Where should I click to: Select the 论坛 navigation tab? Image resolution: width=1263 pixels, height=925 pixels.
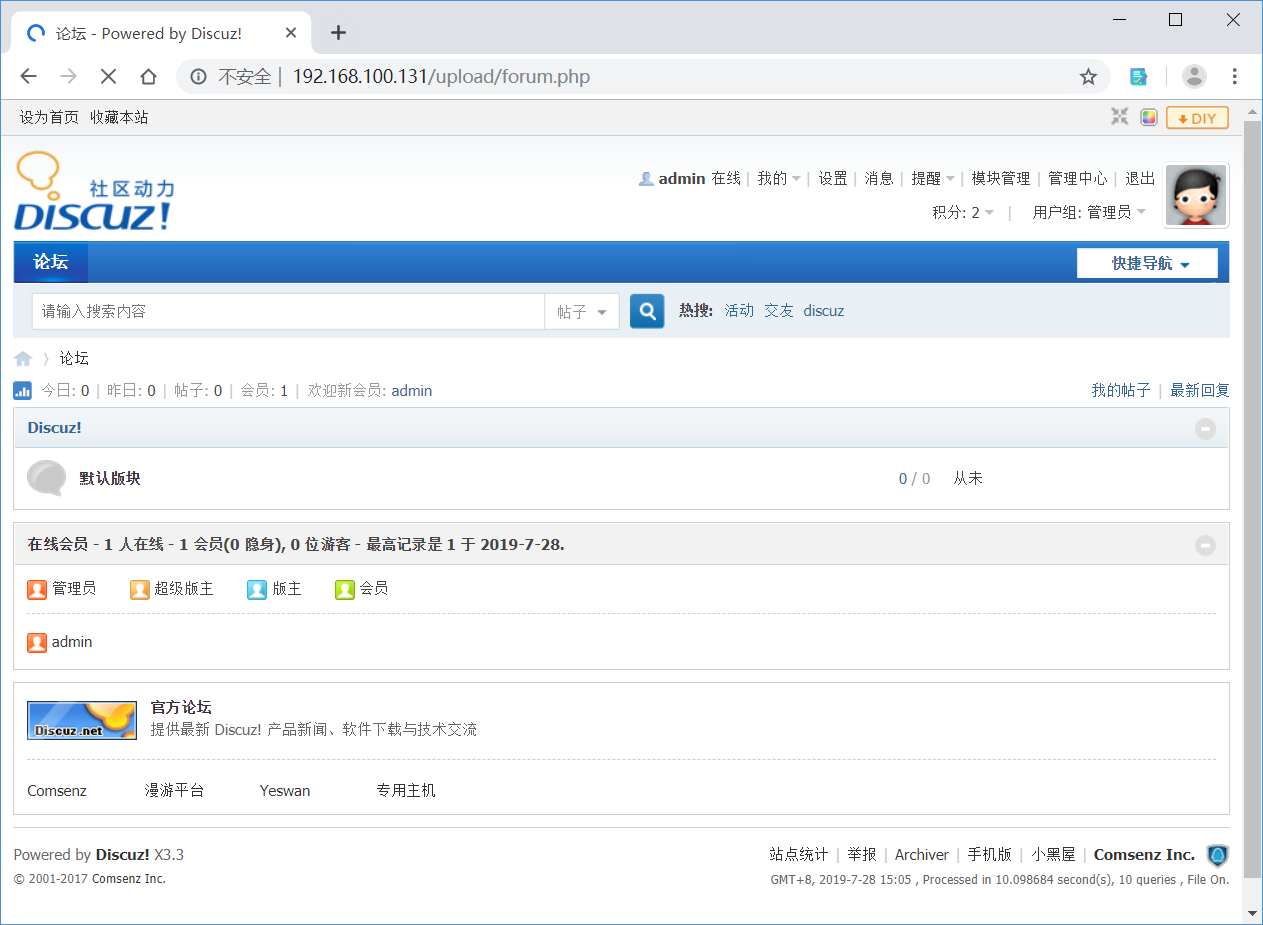[x=50, y=262]
